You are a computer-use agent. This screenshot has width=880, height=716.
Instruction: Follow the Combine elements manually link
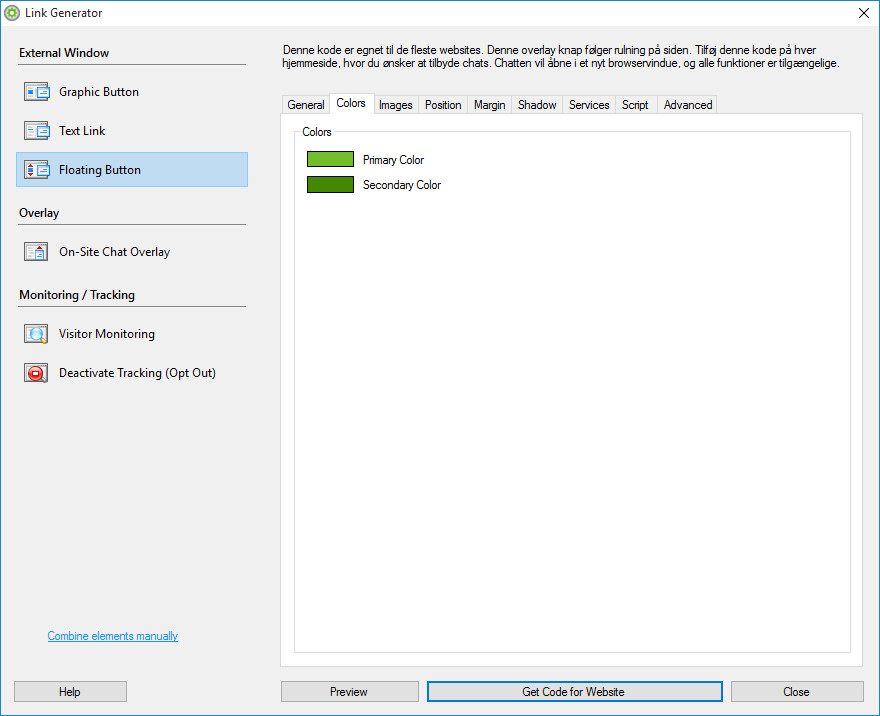113,636
